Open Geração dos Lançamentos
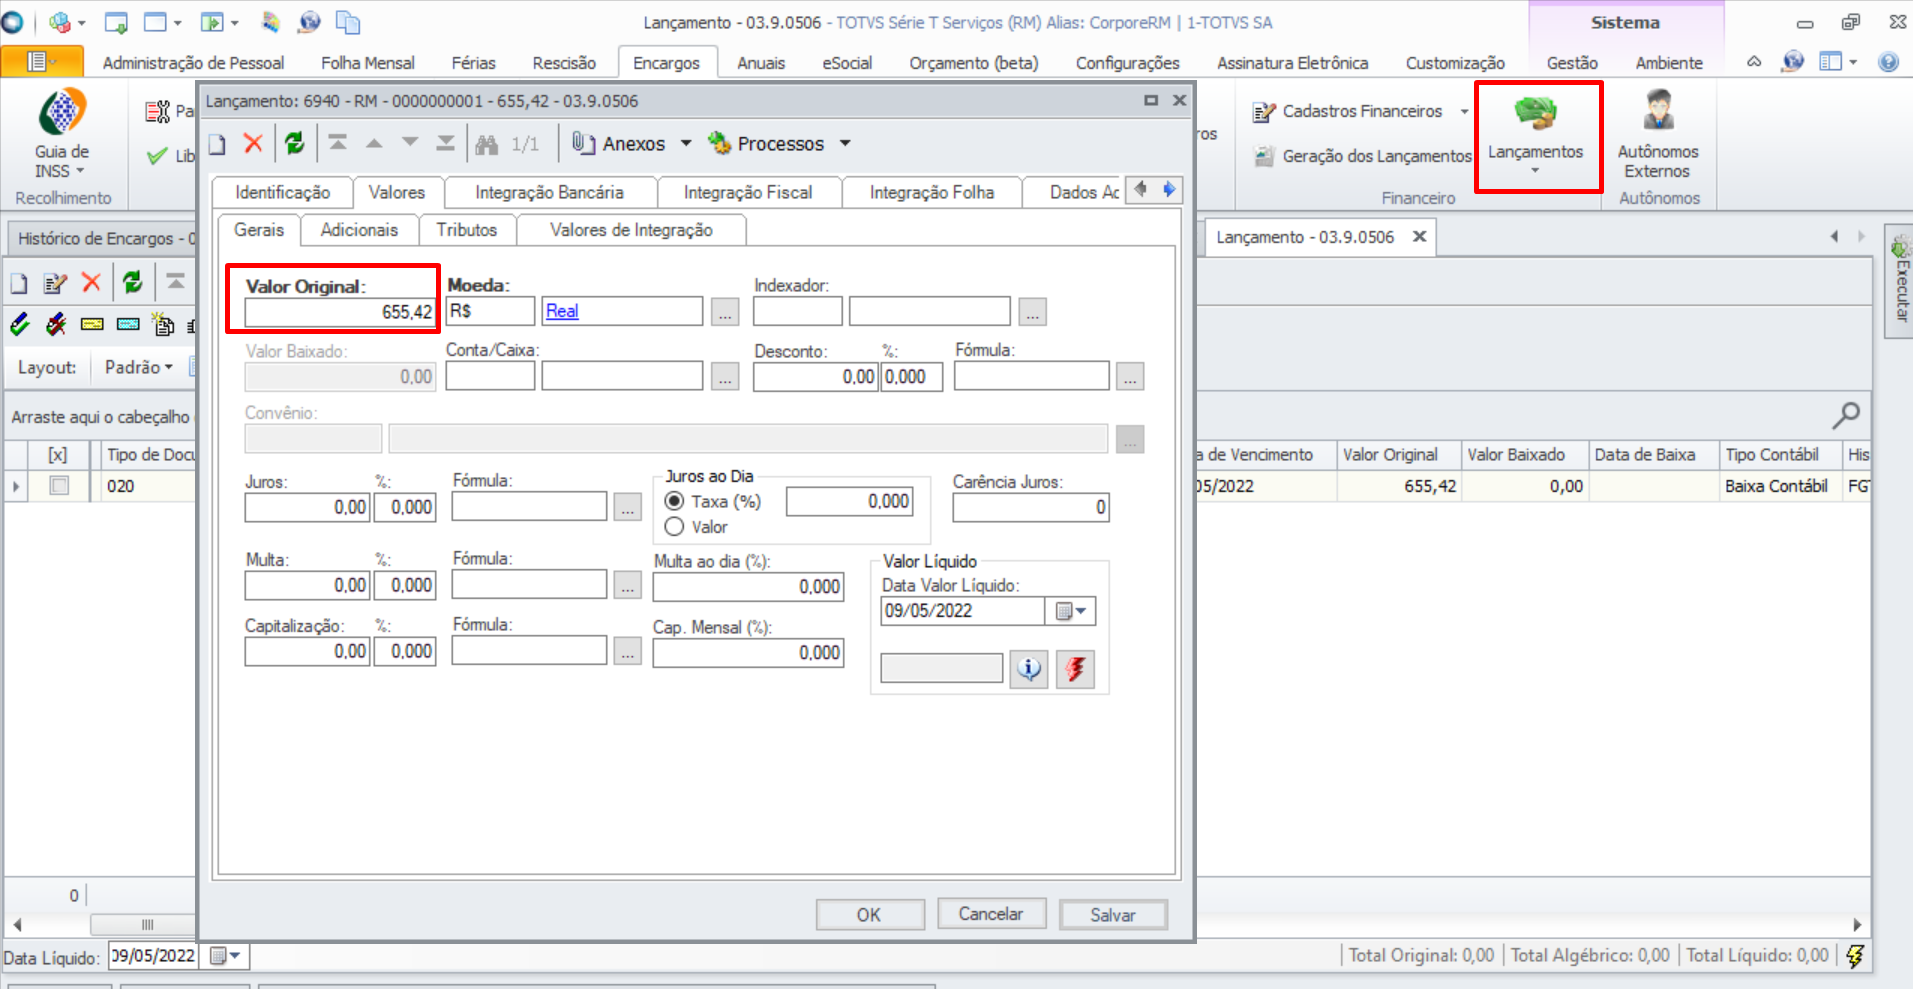This screenshot has height=989, width=1913. (x=1362, y=156)
